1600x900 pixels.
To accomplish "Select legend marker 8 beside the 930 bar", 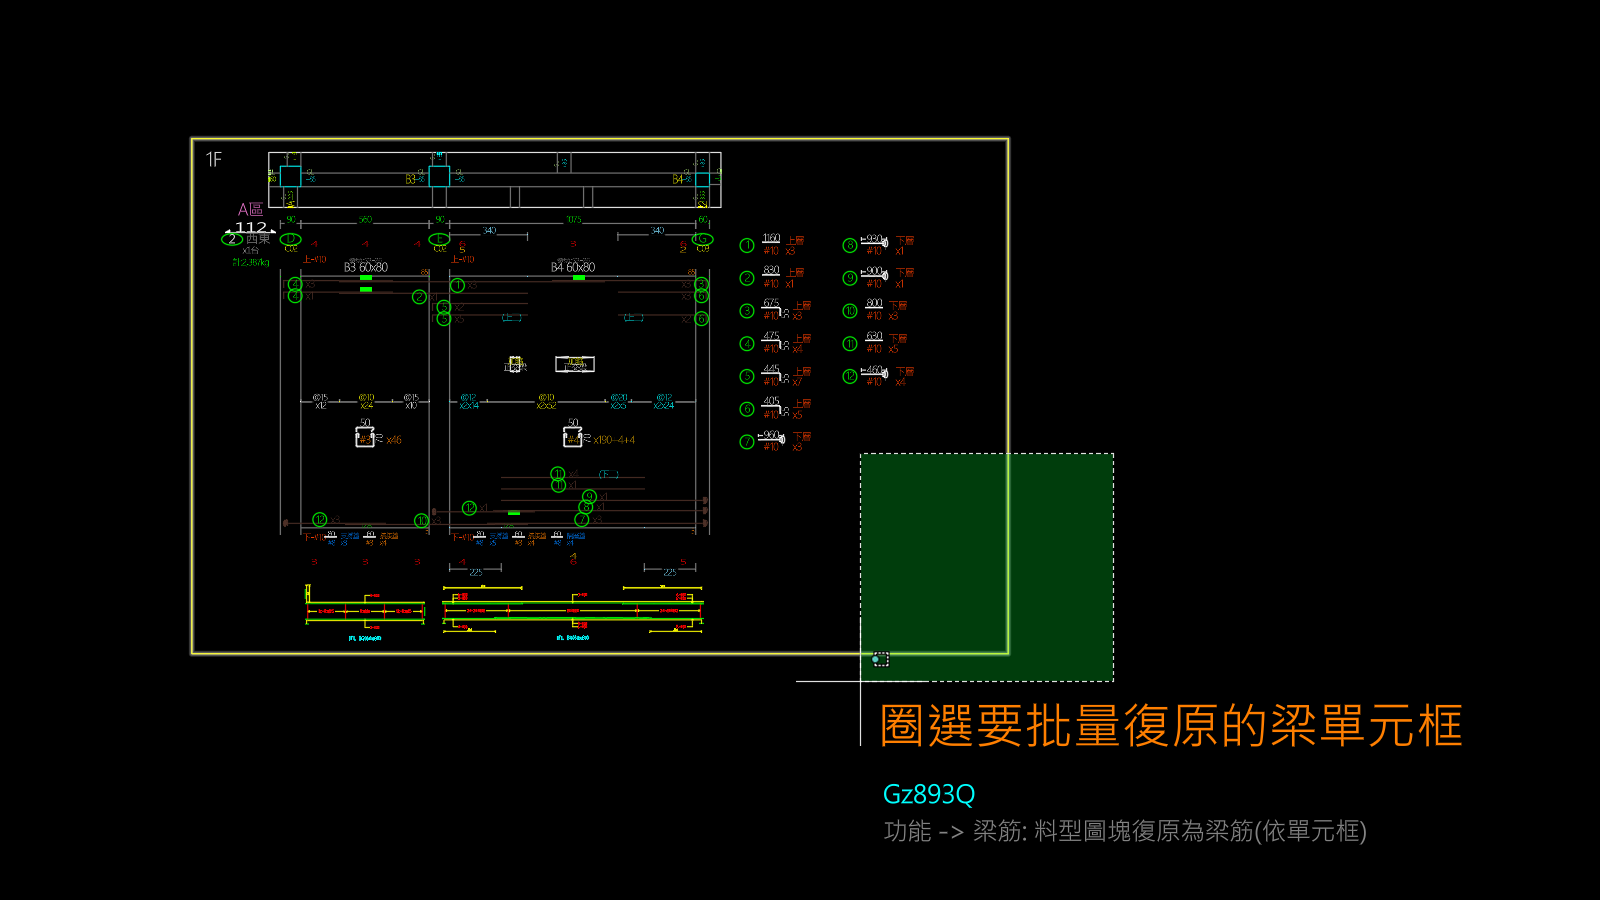I will click(850, 245).
